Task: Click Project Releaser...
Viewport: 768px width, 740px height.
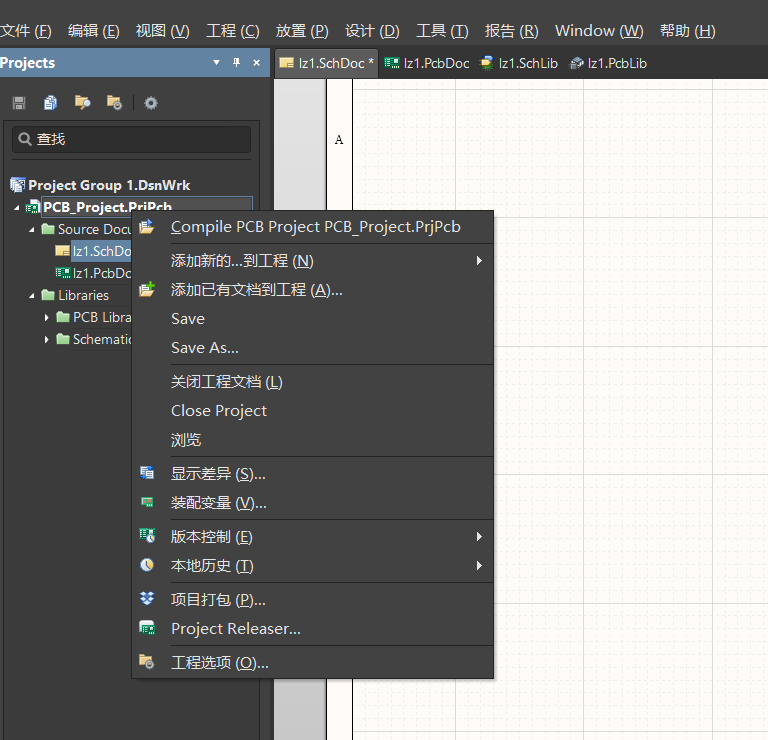Action: point(312,628)
